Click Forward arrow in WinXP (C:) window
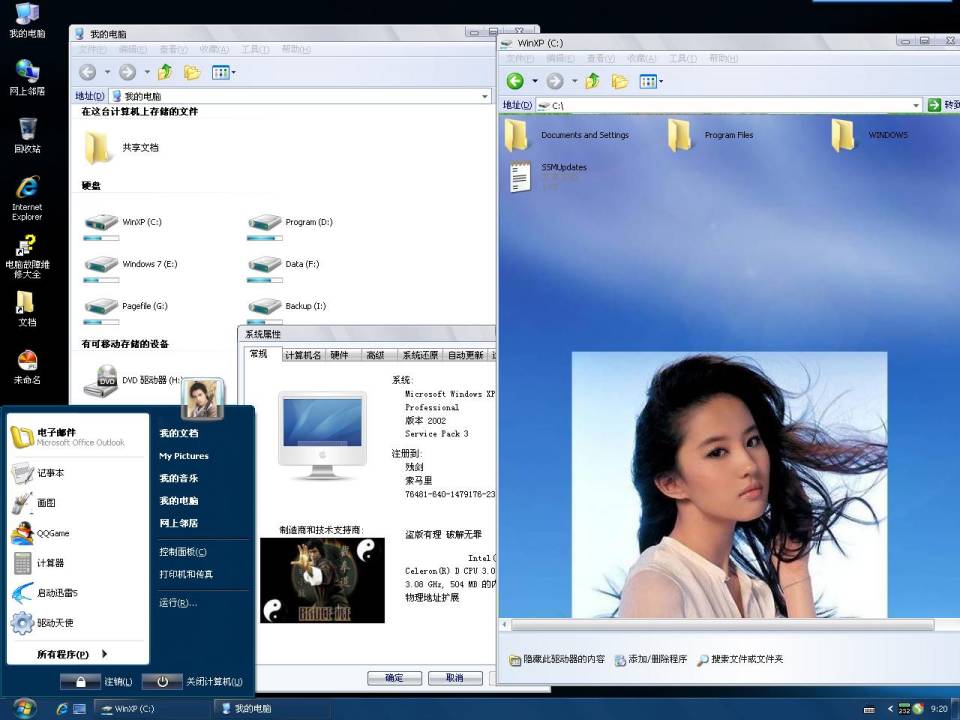 point(555,81)
